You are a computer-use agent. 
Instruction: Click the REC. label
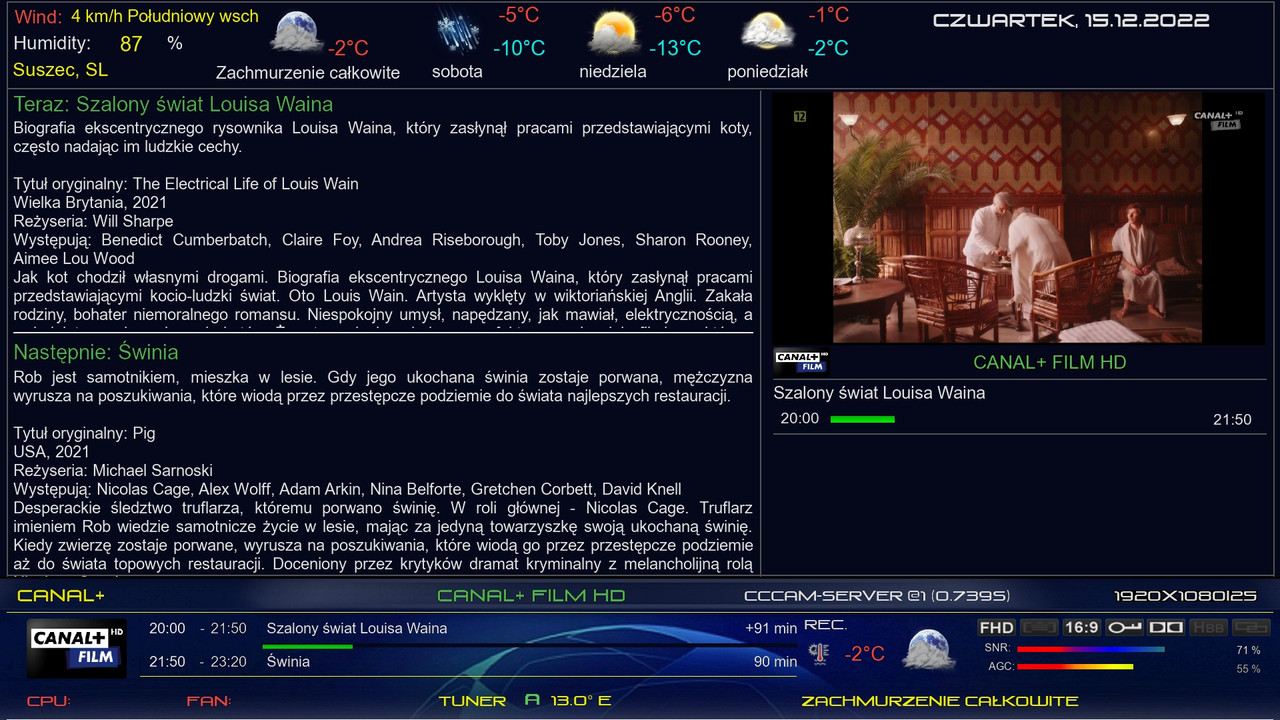826,625
